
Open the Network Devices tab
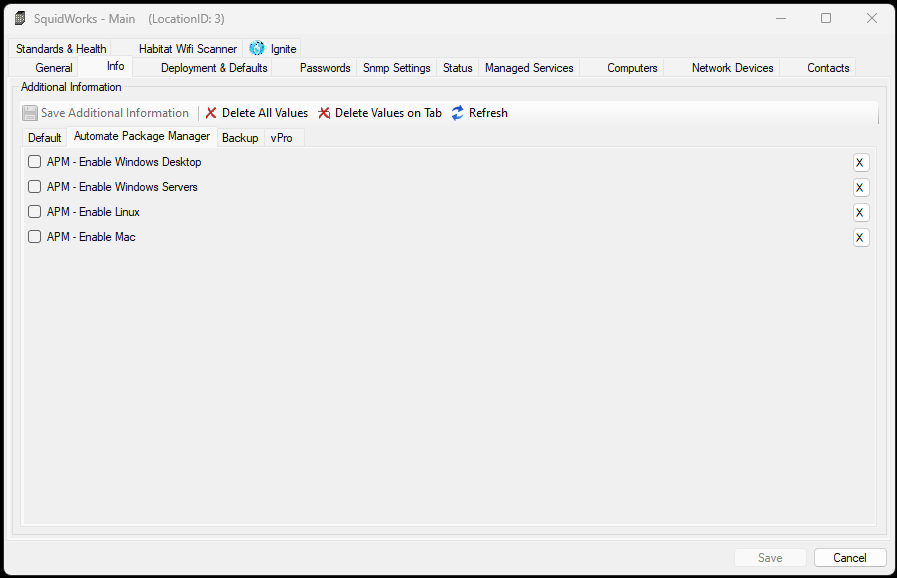[732, 68]
